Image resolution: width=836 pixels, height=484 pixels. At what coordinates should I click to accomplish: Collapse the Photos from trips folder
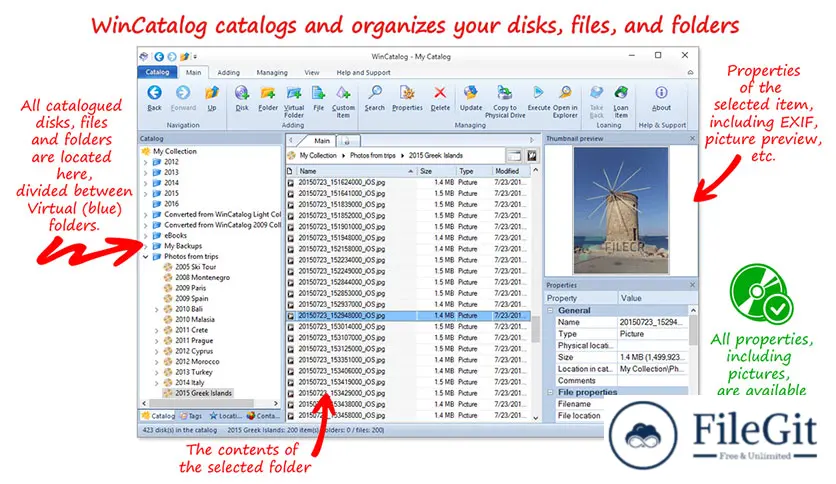point(146,256)
